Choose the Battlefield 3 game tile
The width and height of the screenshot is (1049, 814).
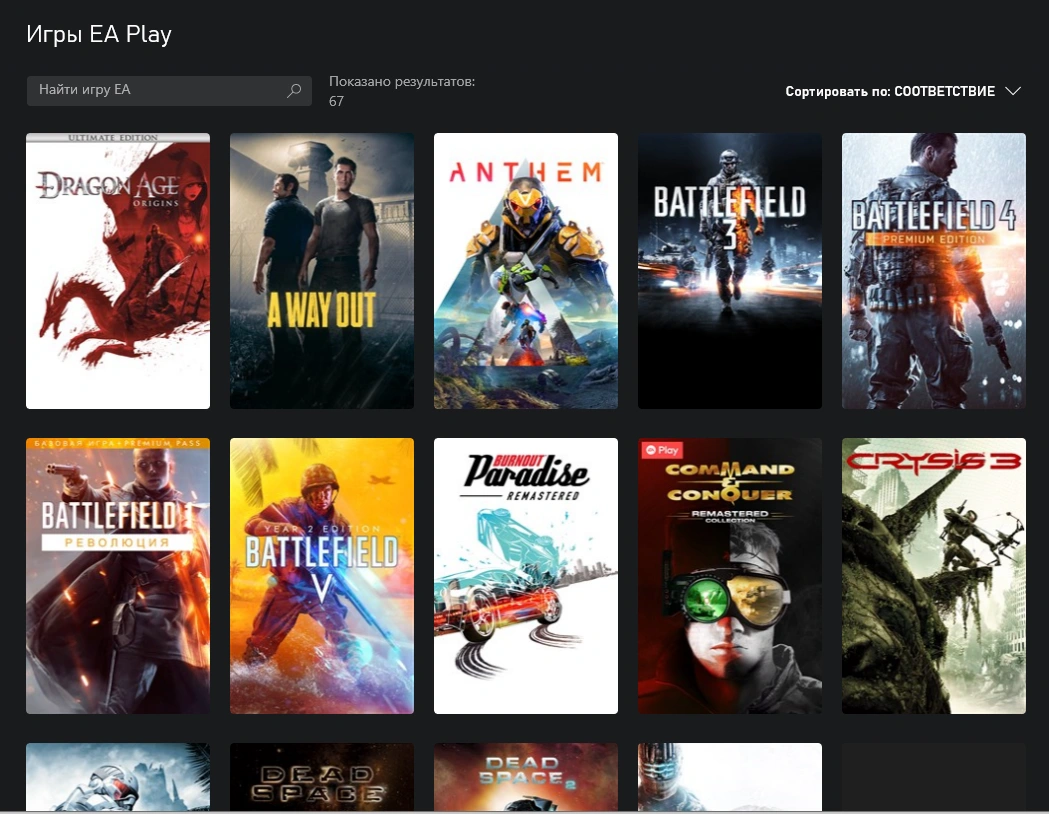tap(730, 271)
